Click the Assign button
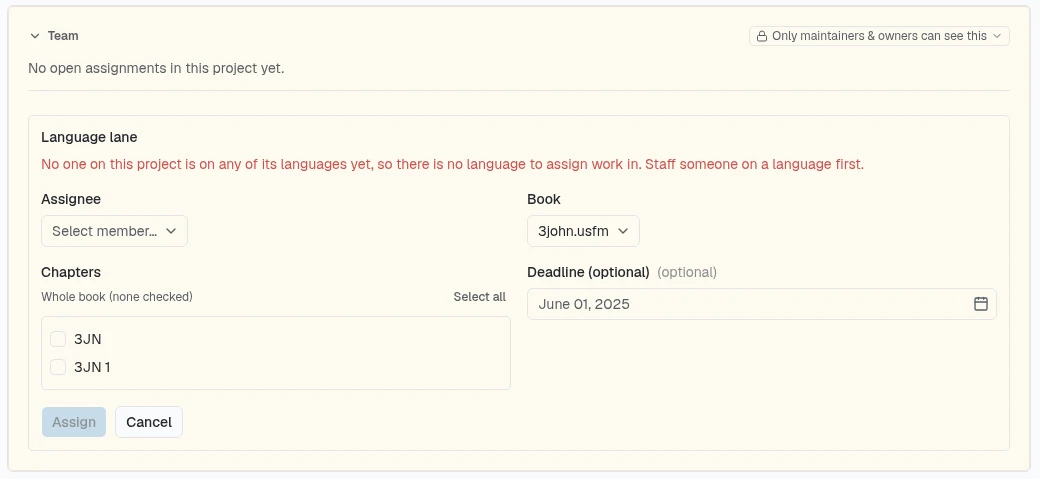Screen dimensions: 1040x479 (74, 422)
